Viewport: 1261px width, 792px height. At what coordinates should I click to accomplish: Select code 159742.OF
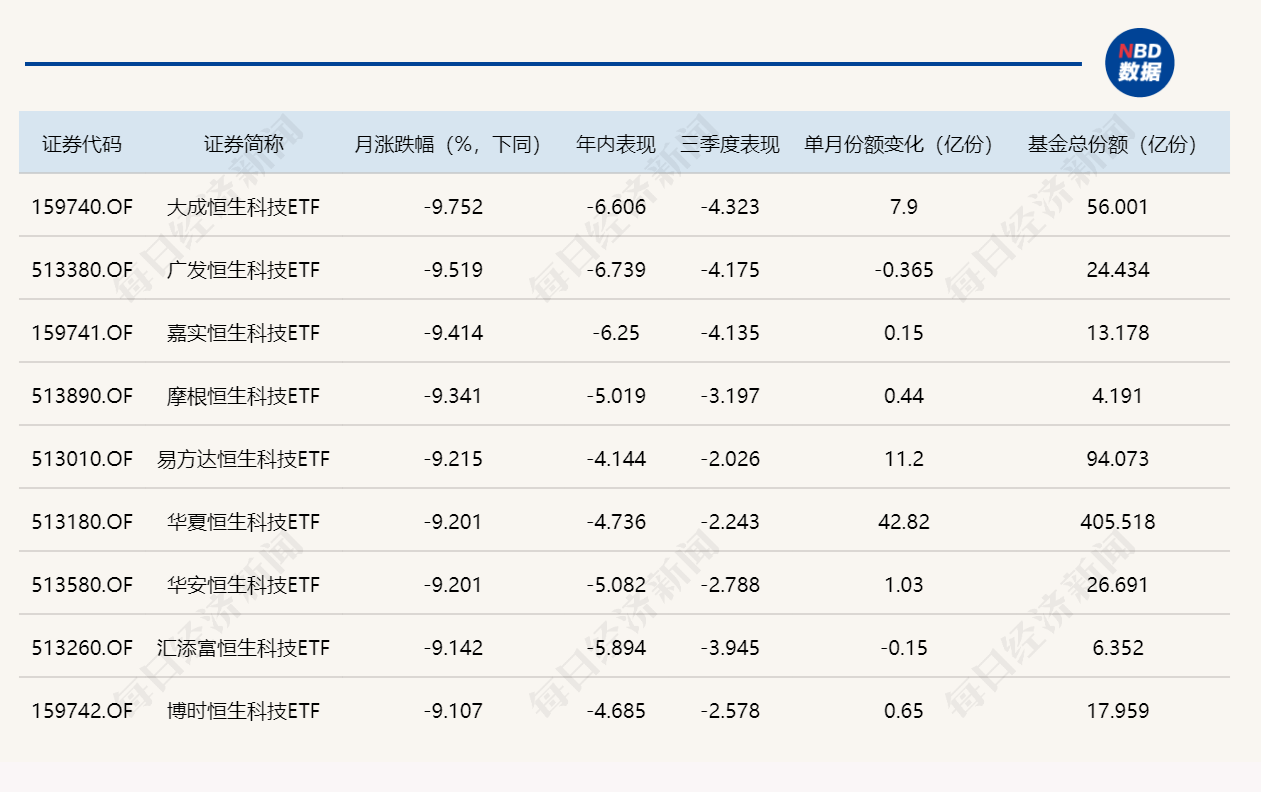[x=82, y=711]
